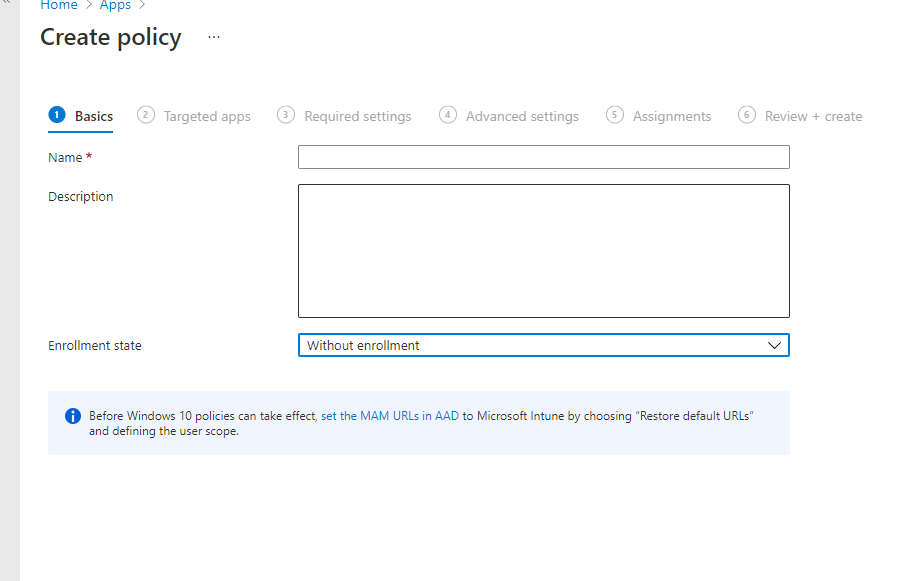This screenshot has height=581, width=910.
Task: Click the ellipsis next to Create policy
Action: pyautogui.click(x=213, y=37)
